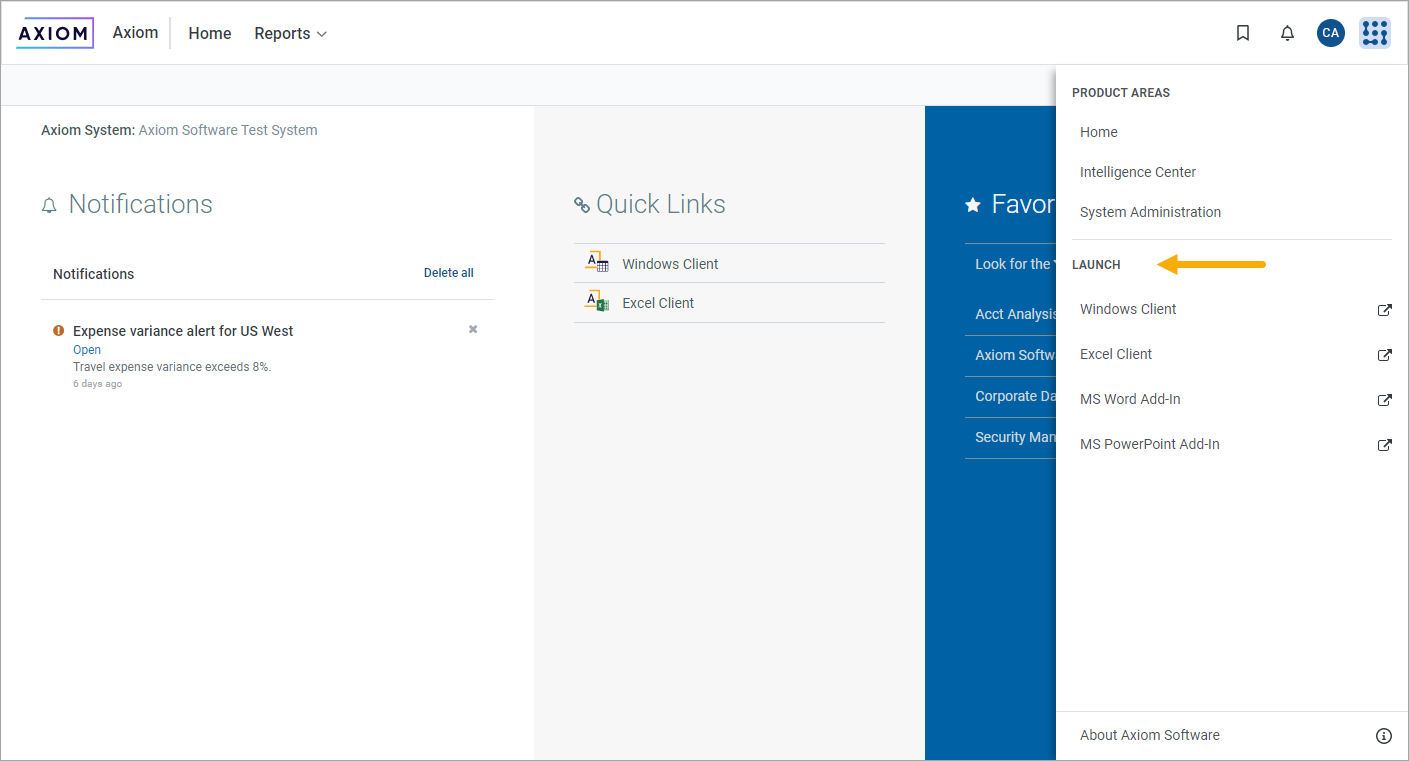The height and width of the screenshot is (761, 1409).
Task: Click the info icon next to About Axiom Software
Action: point(1383,735)
